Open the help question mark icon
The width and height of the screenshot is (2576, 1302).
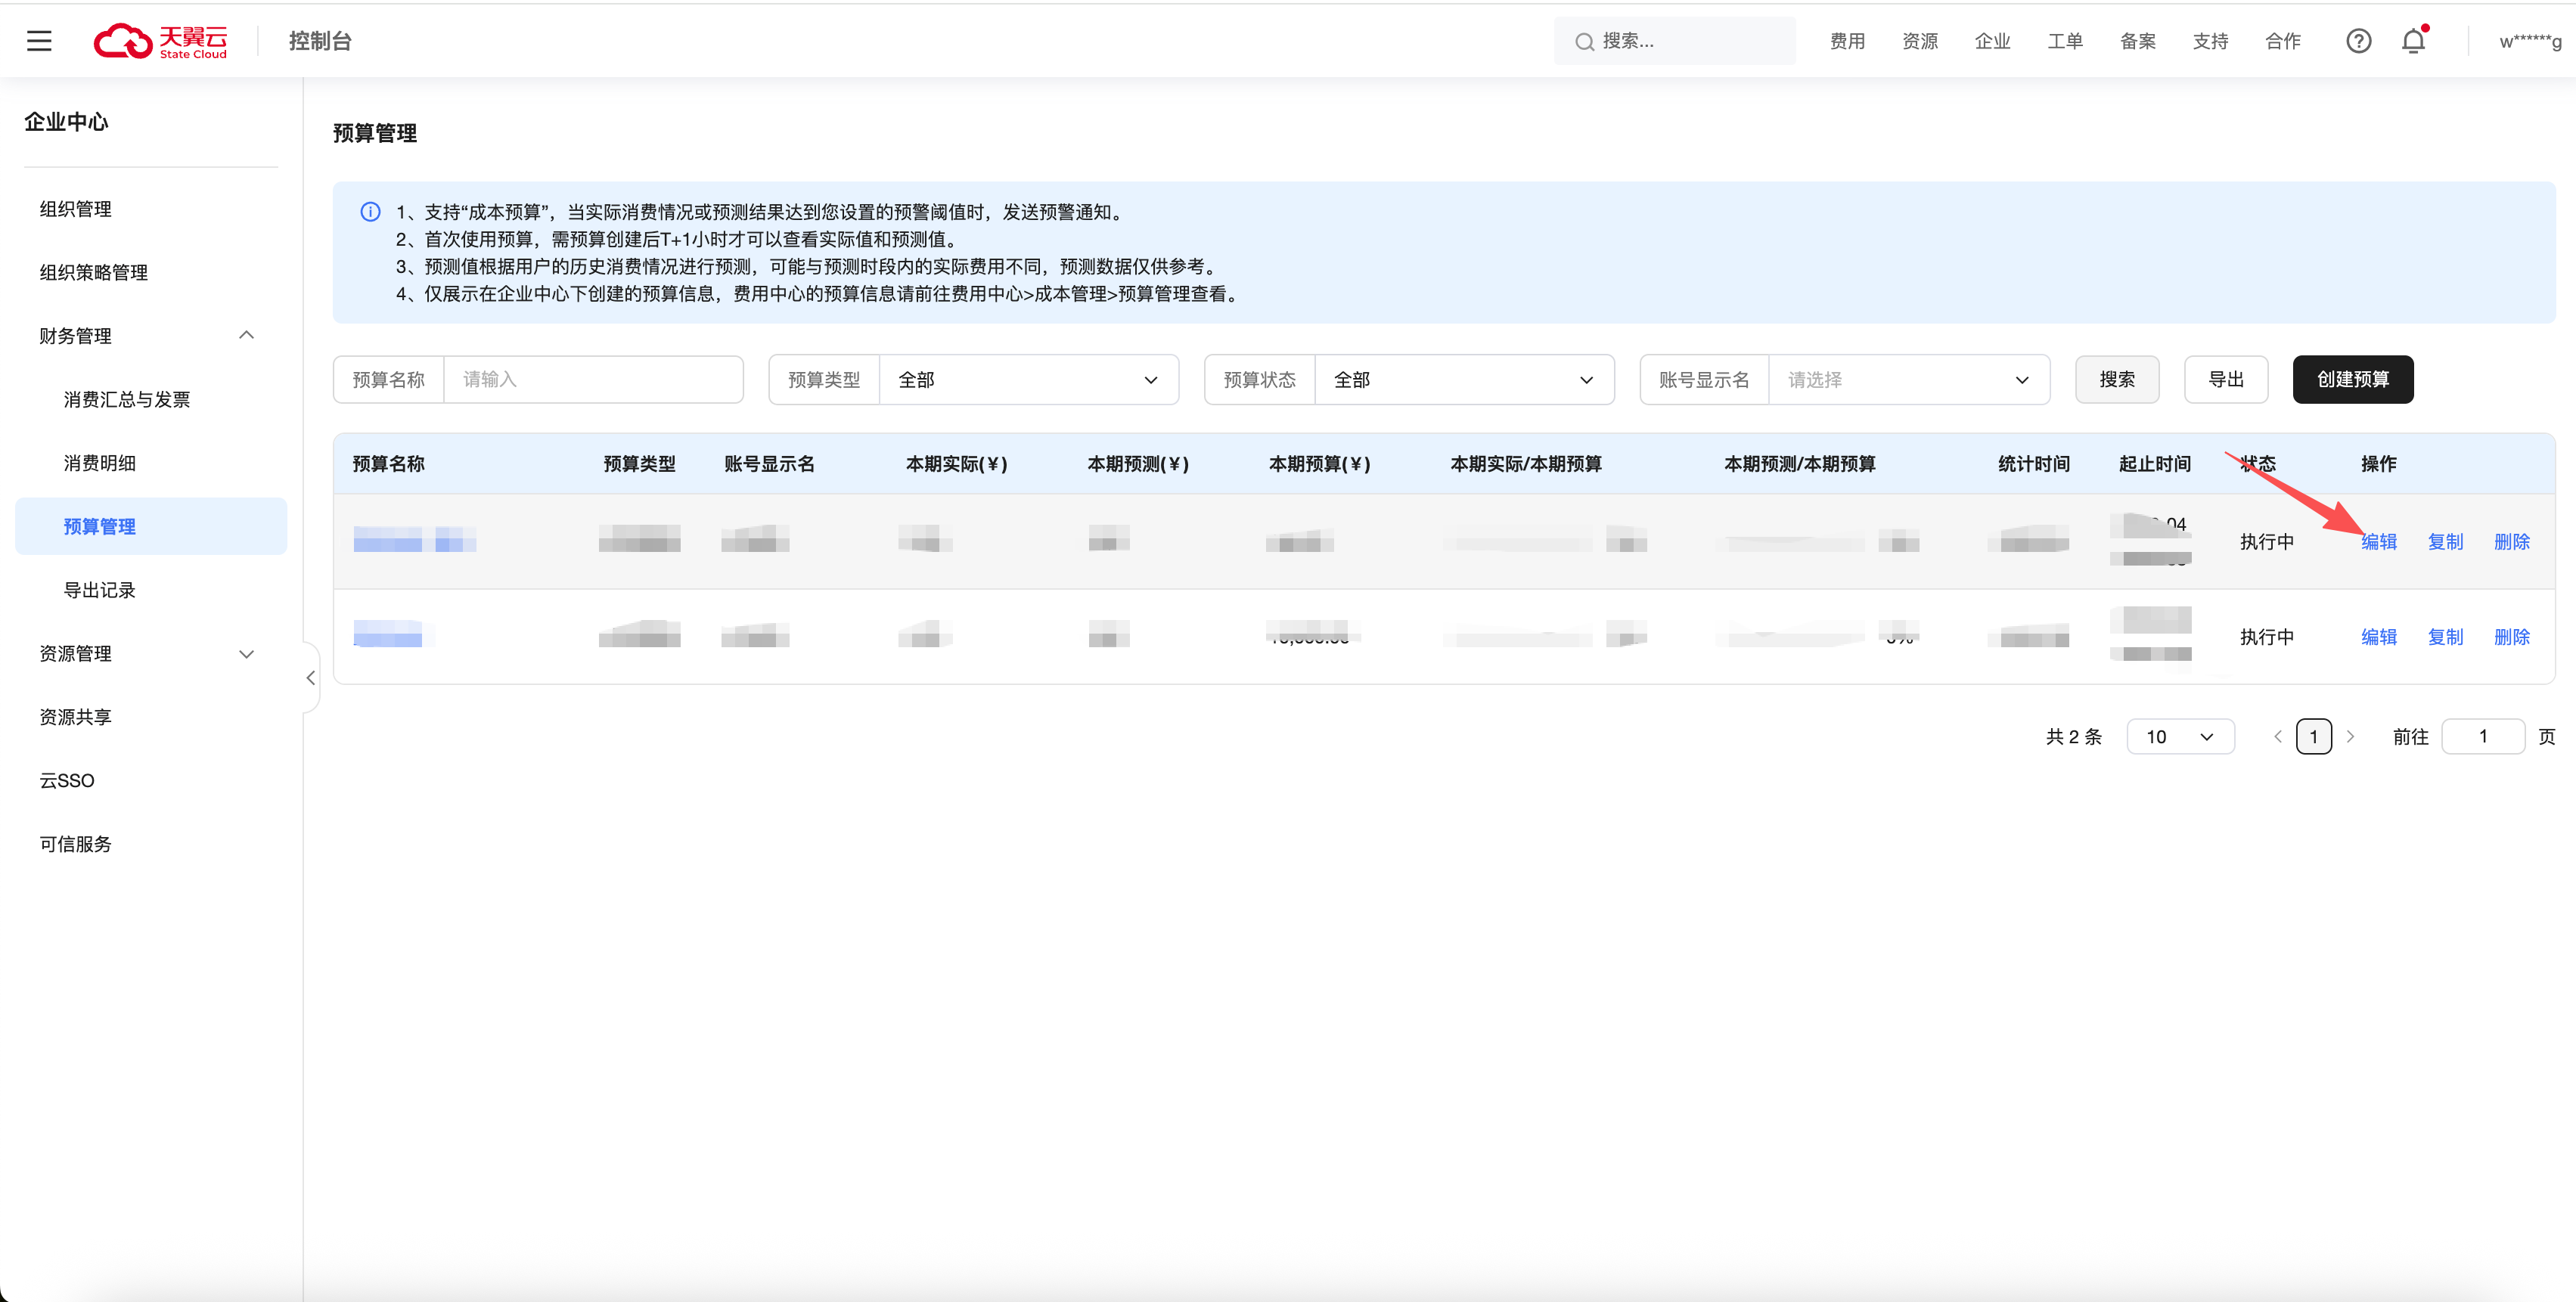2358,41
